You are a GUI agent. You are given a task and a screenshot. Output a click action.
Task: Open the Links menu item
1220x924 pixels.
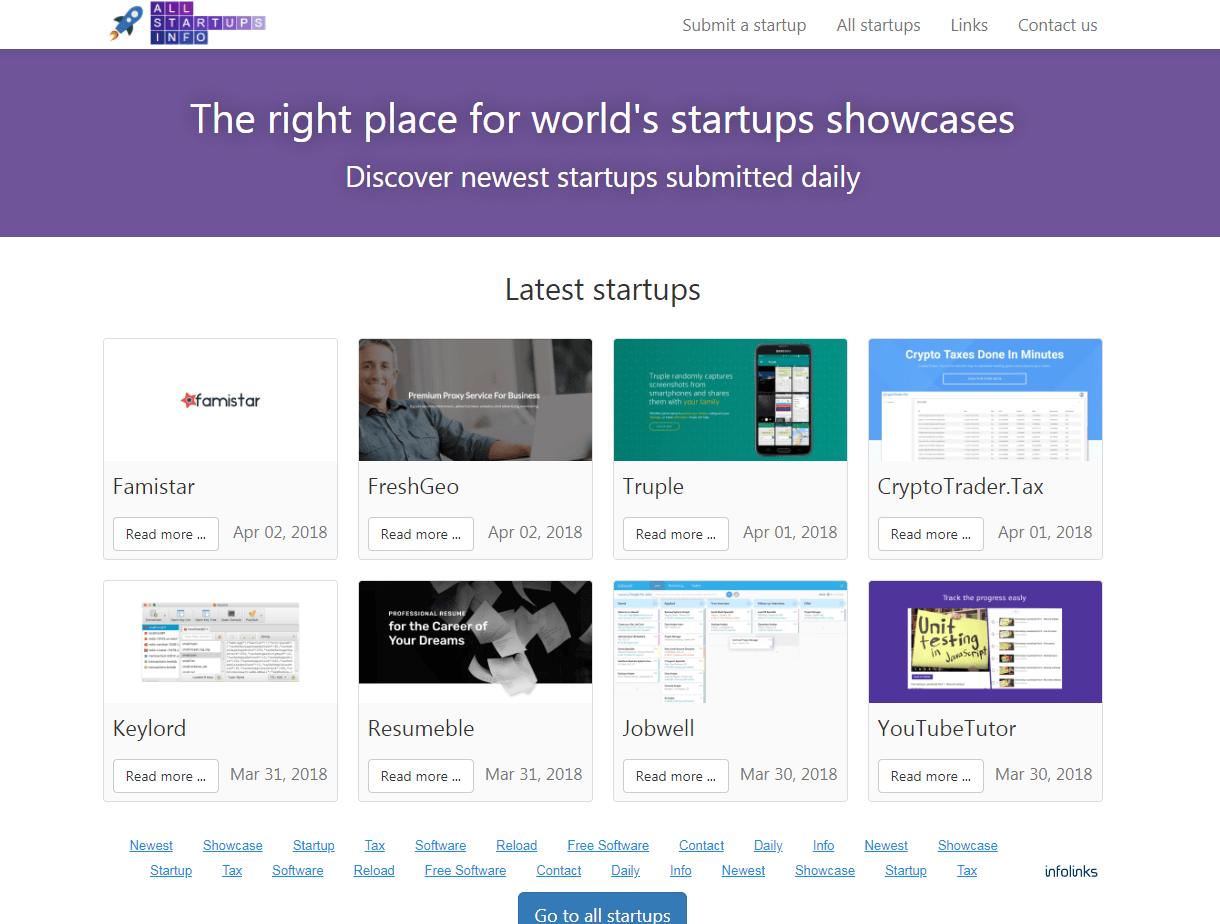pyautogui.click(x=969, y=25)
